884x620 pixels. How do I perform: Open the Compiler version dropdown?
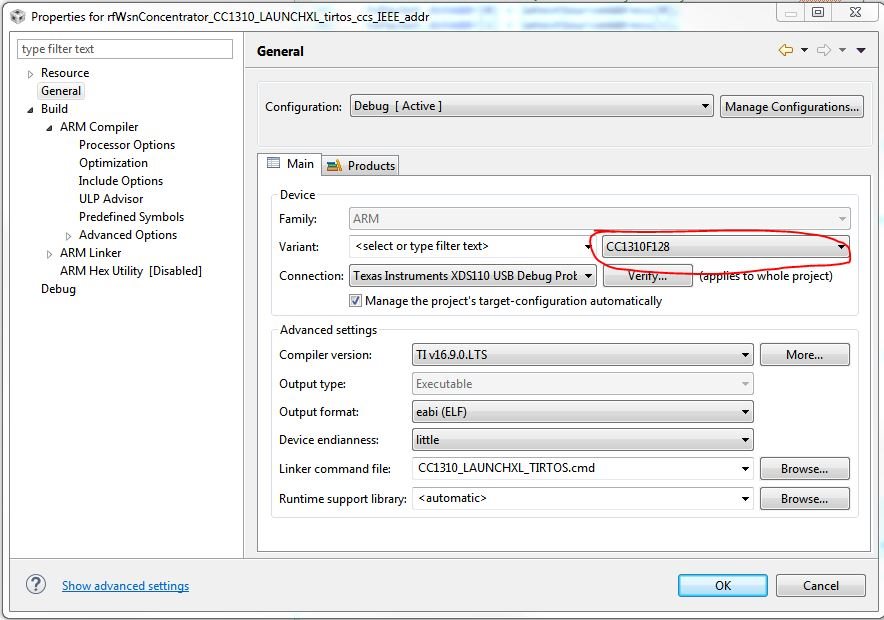pos(582,355)
